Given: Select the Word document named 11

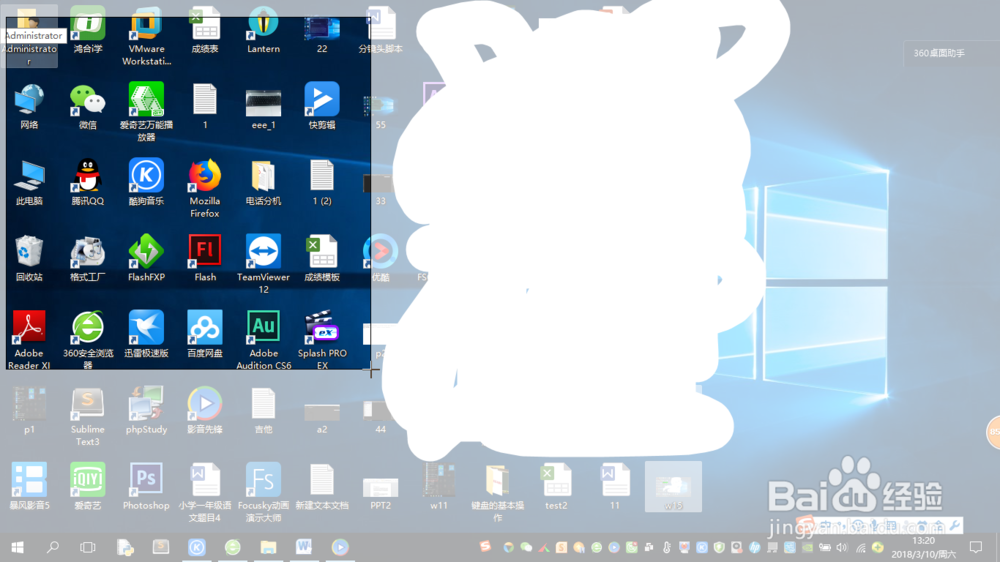Looking at the screenshot, I should 615,487.
